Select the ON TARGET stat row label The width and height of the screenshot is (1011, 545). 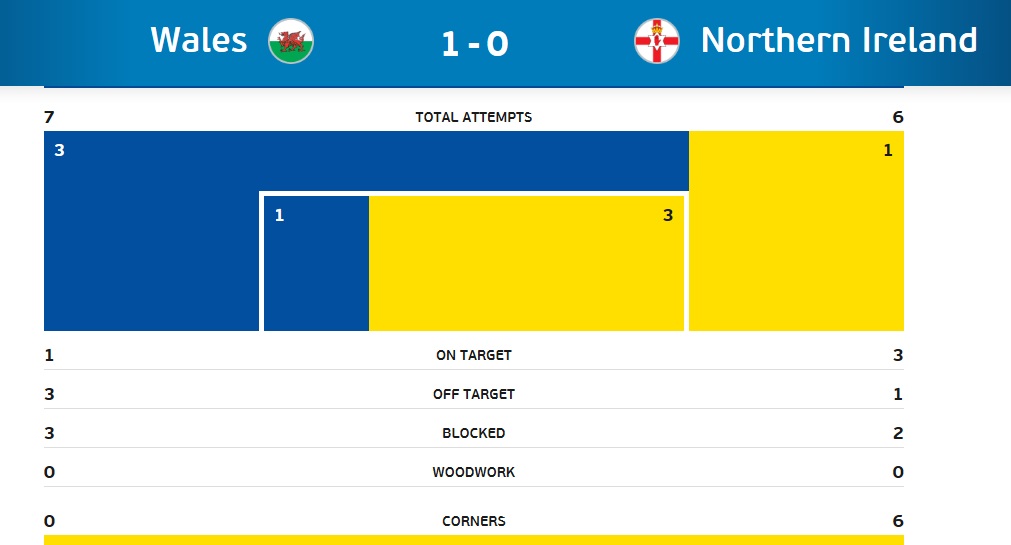(x=474, y=355)
